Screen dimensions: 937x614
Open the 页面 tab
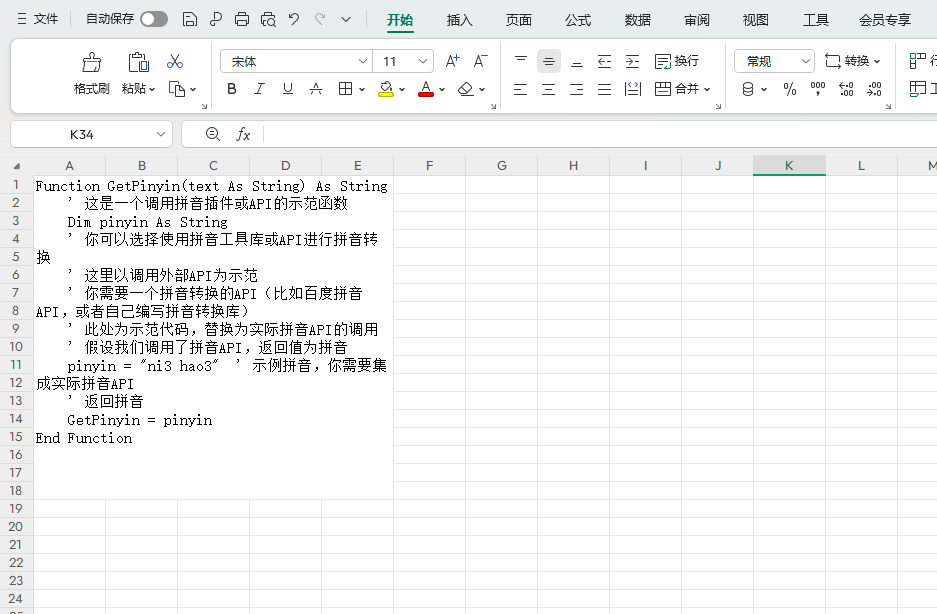click(518, 20)
